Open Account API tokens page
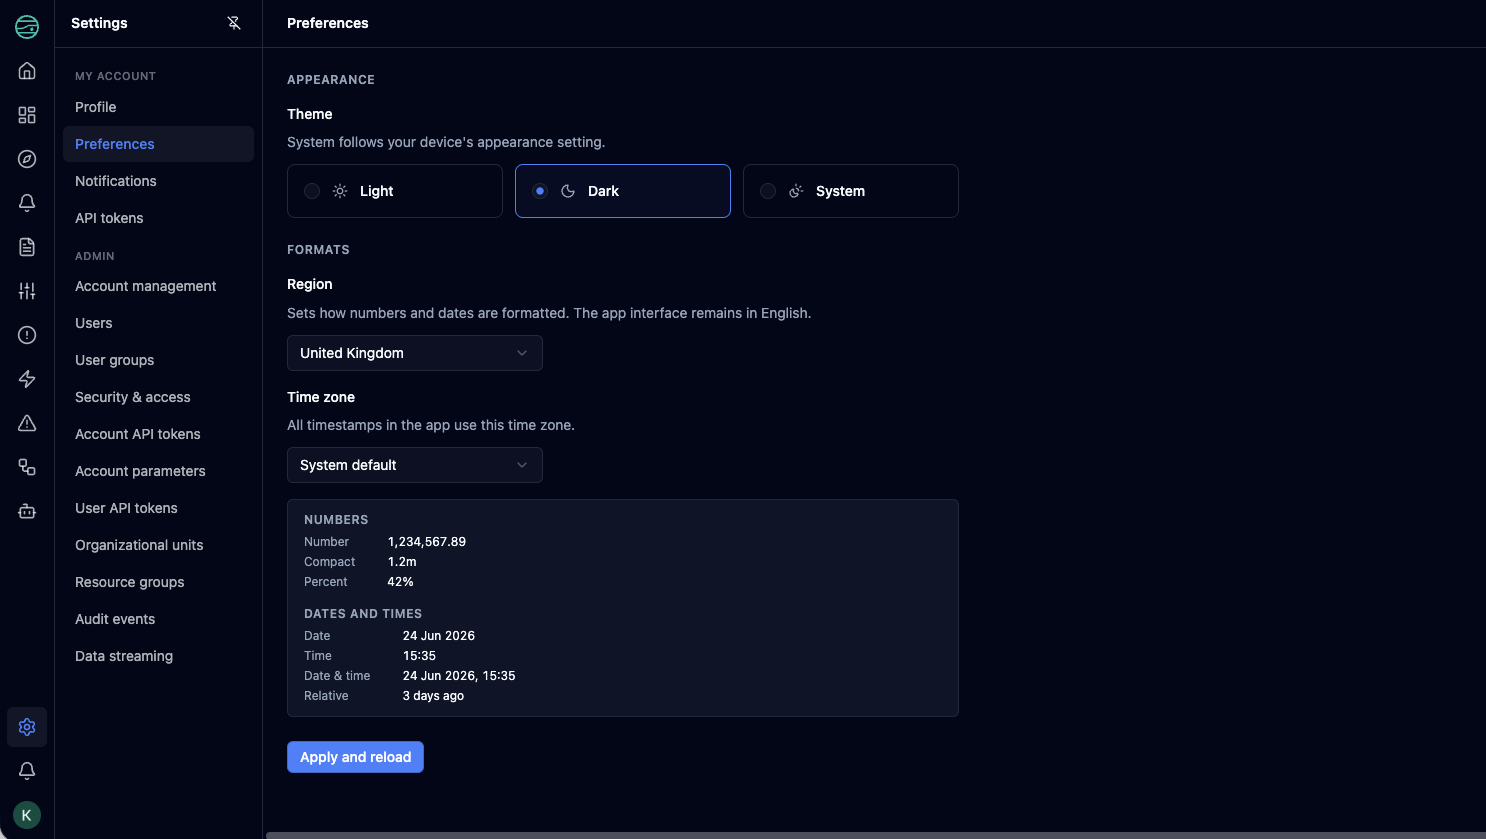 click(x=158, y=434)
